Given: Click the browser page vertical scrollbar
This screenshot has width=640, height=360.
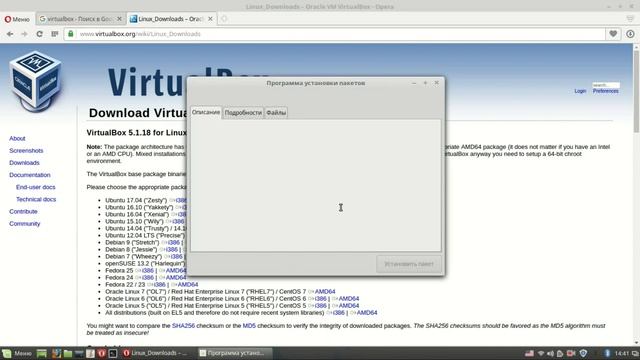Looking at the screenshot, I should pyautogui.click(x=636, y=91).
